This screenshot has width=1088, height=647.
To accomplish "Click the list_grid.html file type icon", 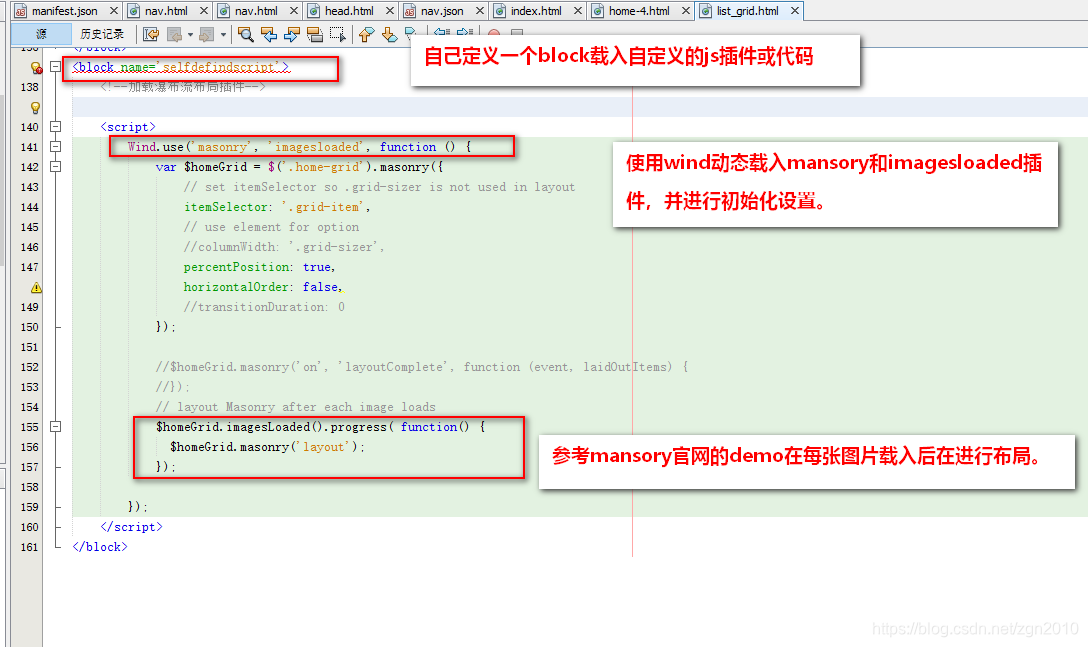I will [706, 11].
